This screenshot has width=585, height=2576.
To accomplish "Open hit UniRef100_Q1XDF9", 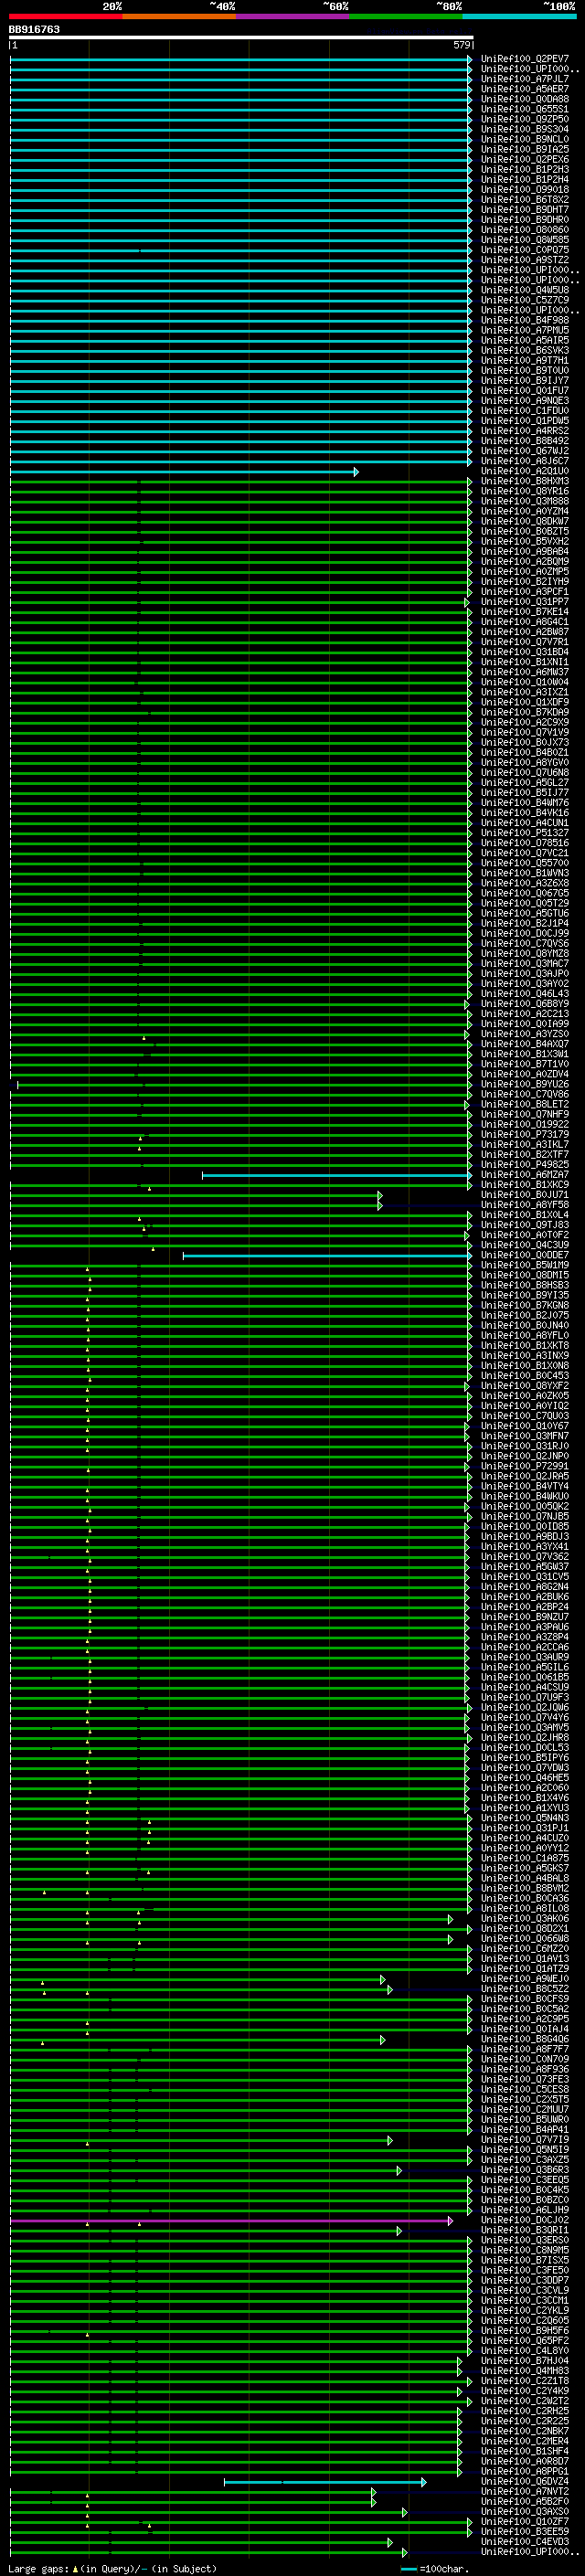I will coord(525,702).
